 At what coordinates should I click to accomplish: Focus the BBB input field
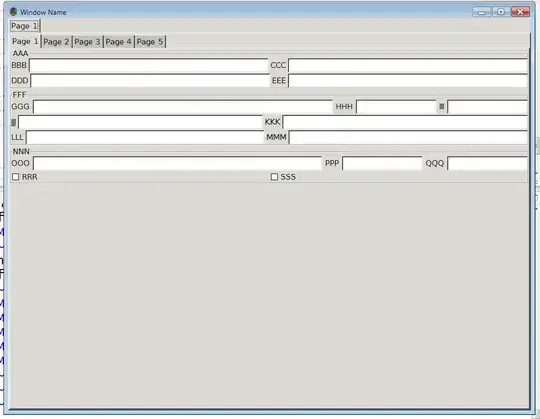tap(149, 65)
